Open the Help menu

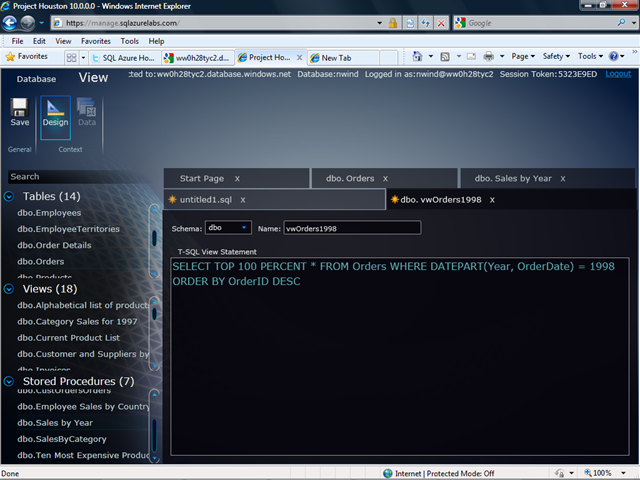click(156, 41)
